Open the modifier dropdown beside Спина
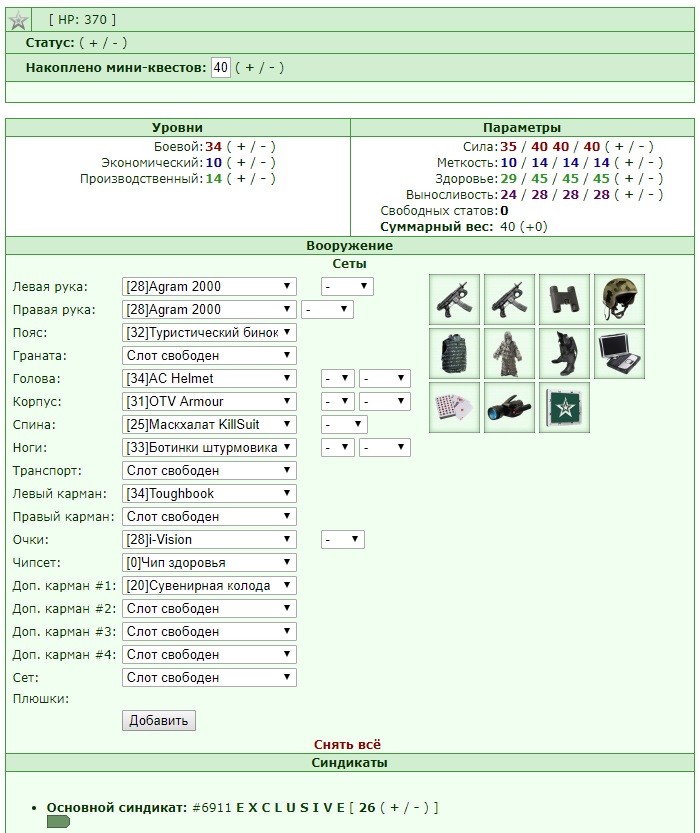 coord(344,424)
